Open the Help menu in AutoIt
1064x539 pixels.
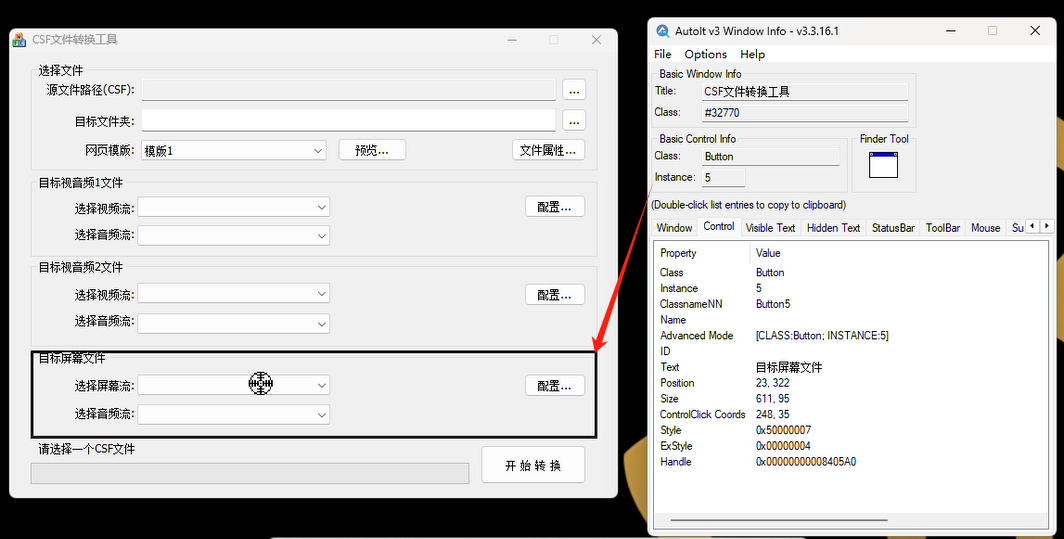753,54
